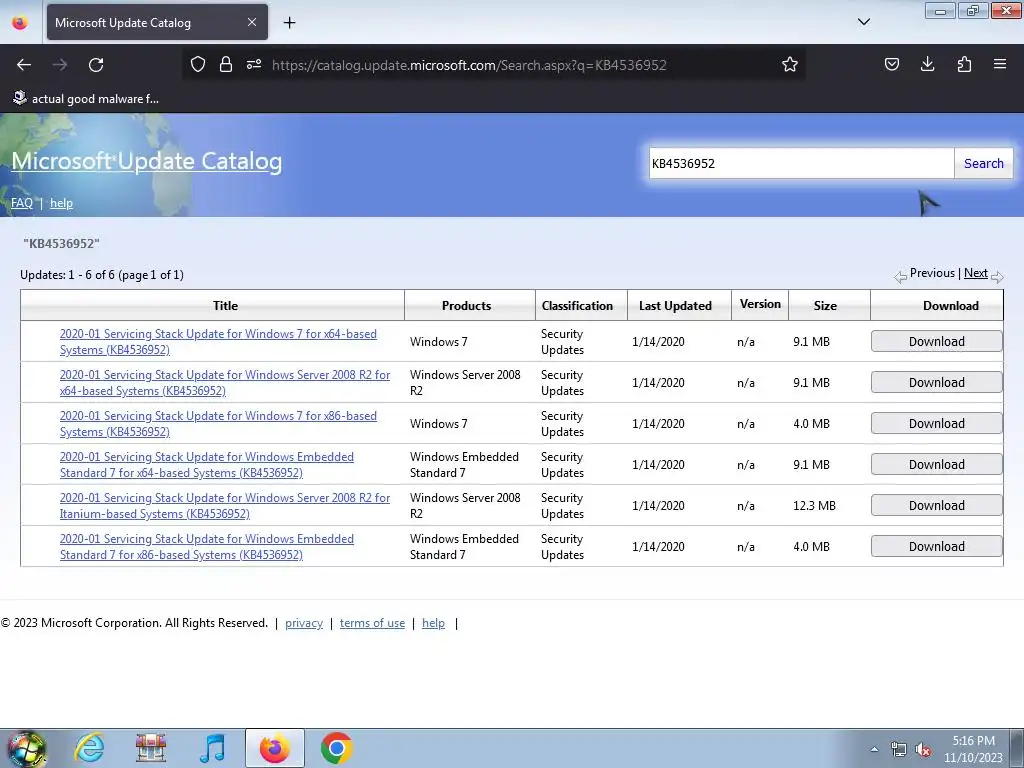Go to Next results page
Image resolution: width=1024 pixels, height=768 pixels.
(x=976, y=273)
